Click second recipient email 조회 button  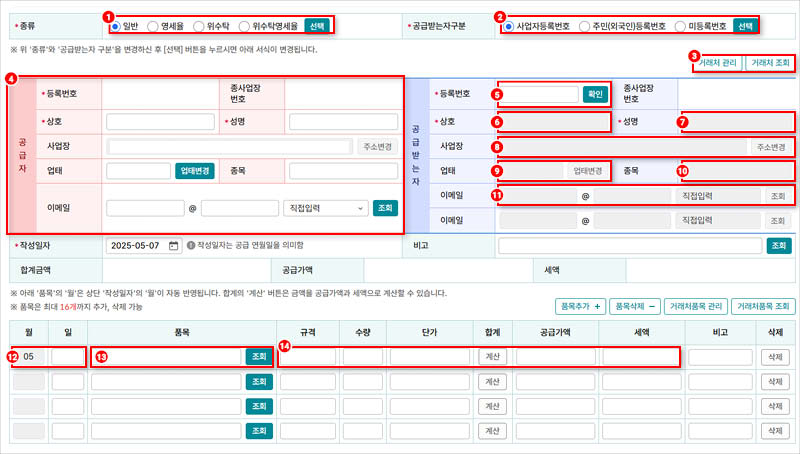(x=778, y=220)
